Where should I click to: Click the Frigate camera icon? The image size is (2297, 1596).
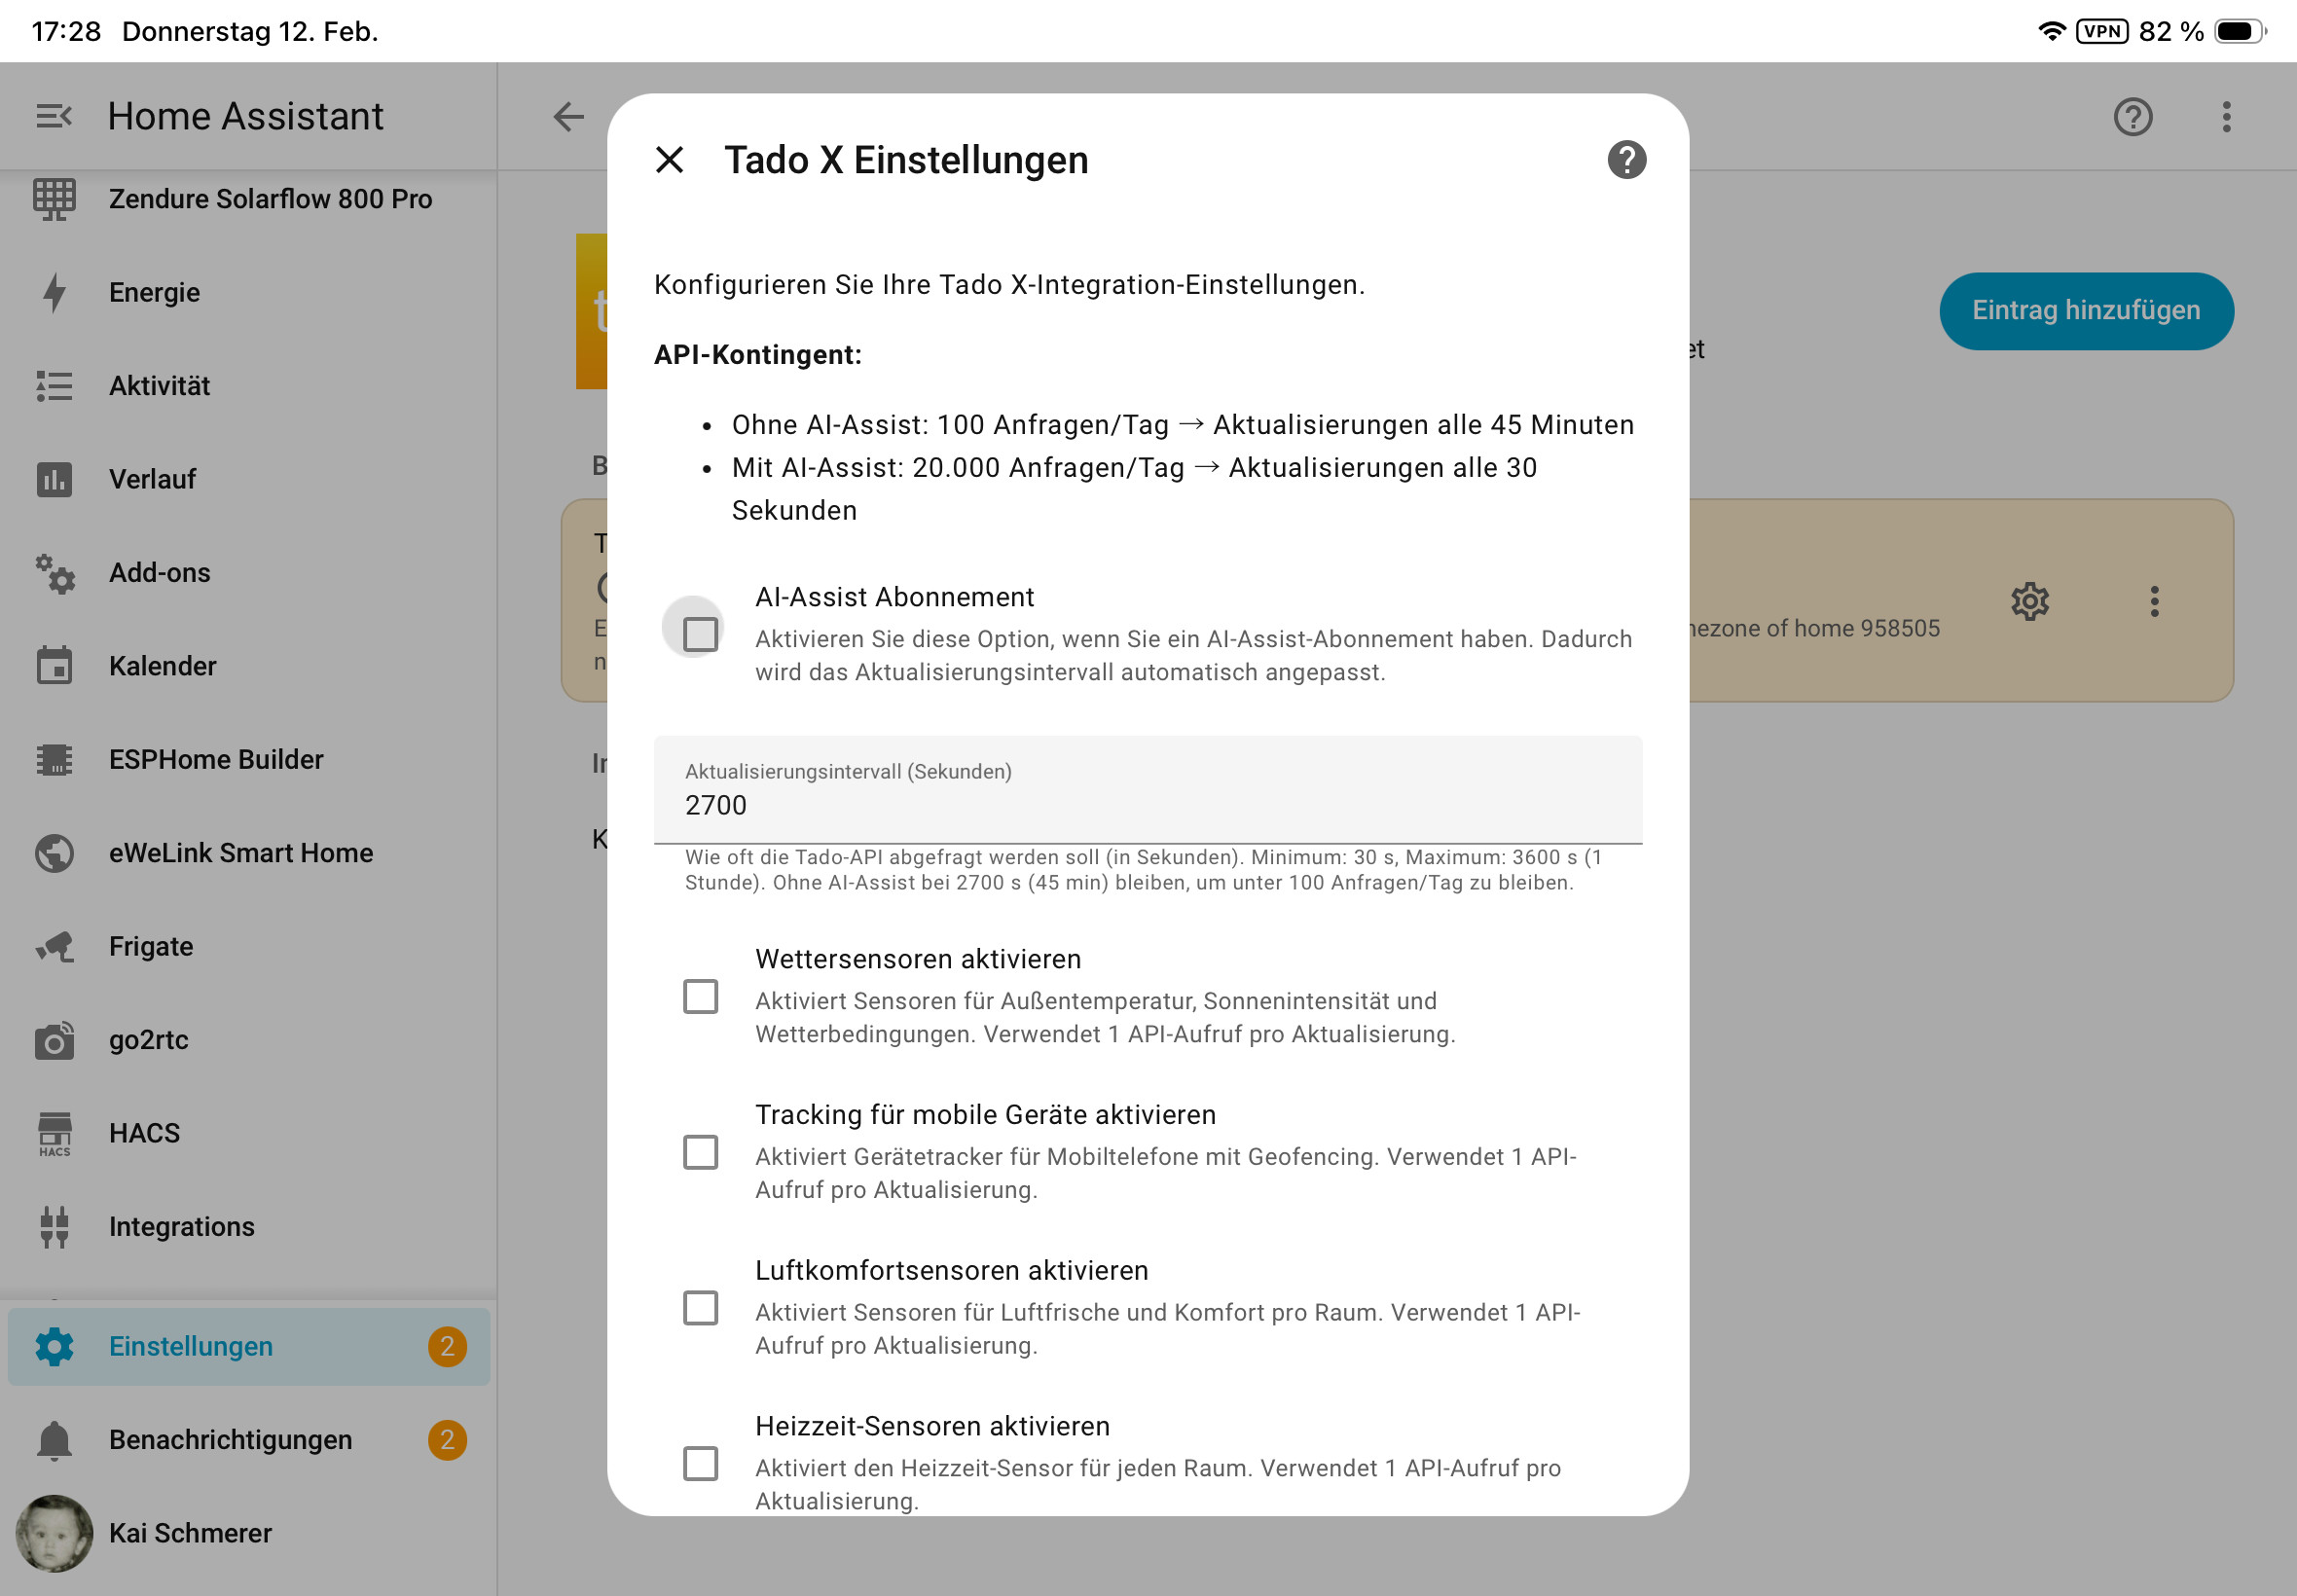[54, 946]
